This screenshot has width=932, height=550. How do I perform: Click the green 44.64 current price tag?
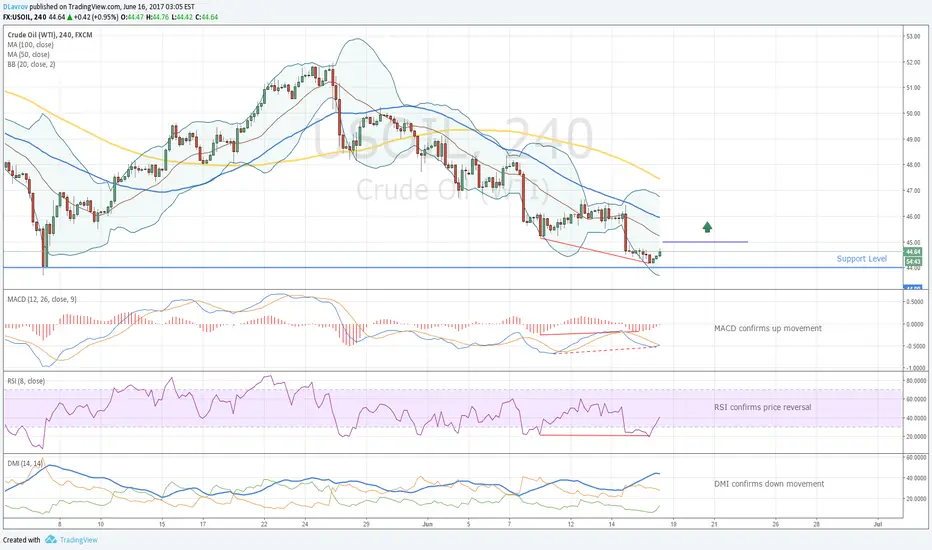(913, 252)
